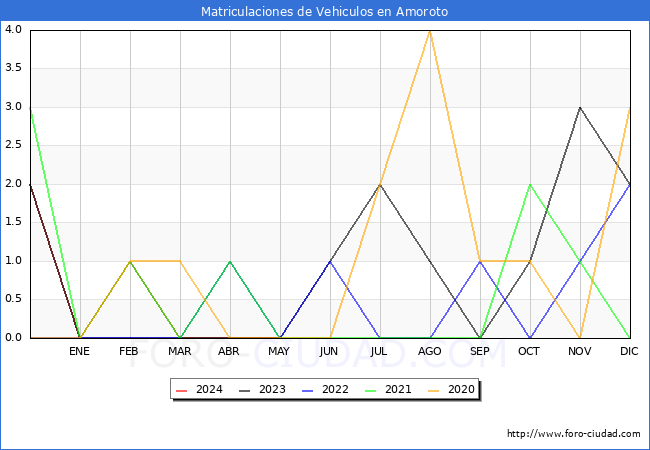Click the chart title 'Matriculaciones de Vehiculos en Amoroto'
The image size is (650, 450).
[x=324, y=12]
